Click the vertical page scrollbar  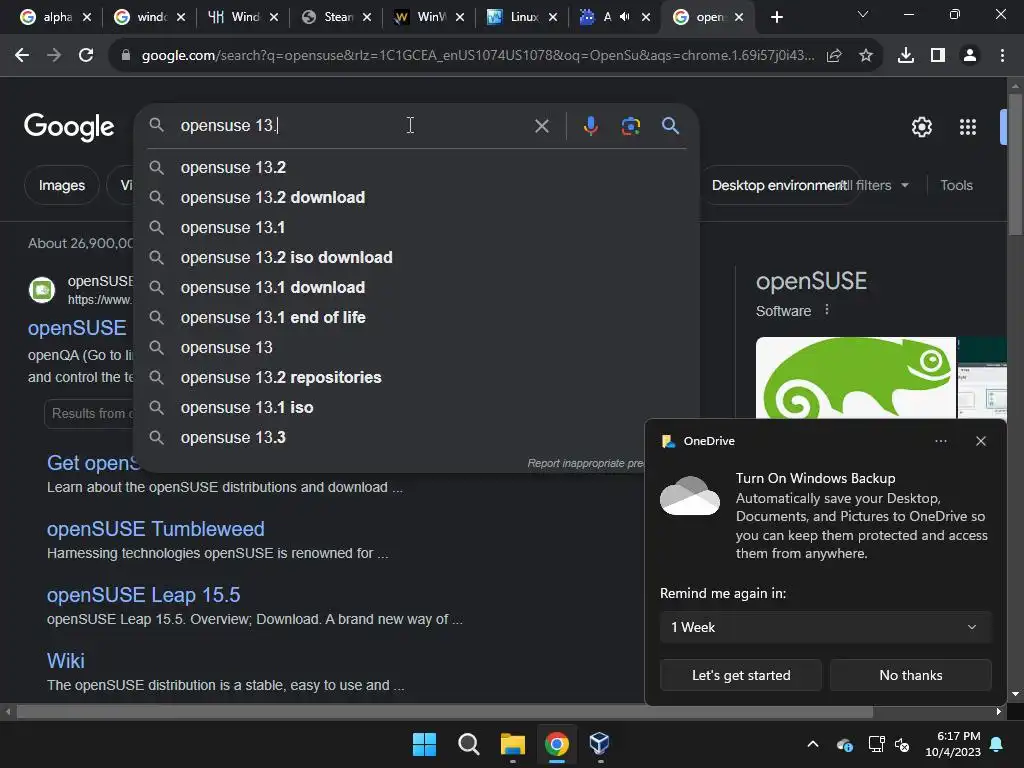tap(1015, 163)
